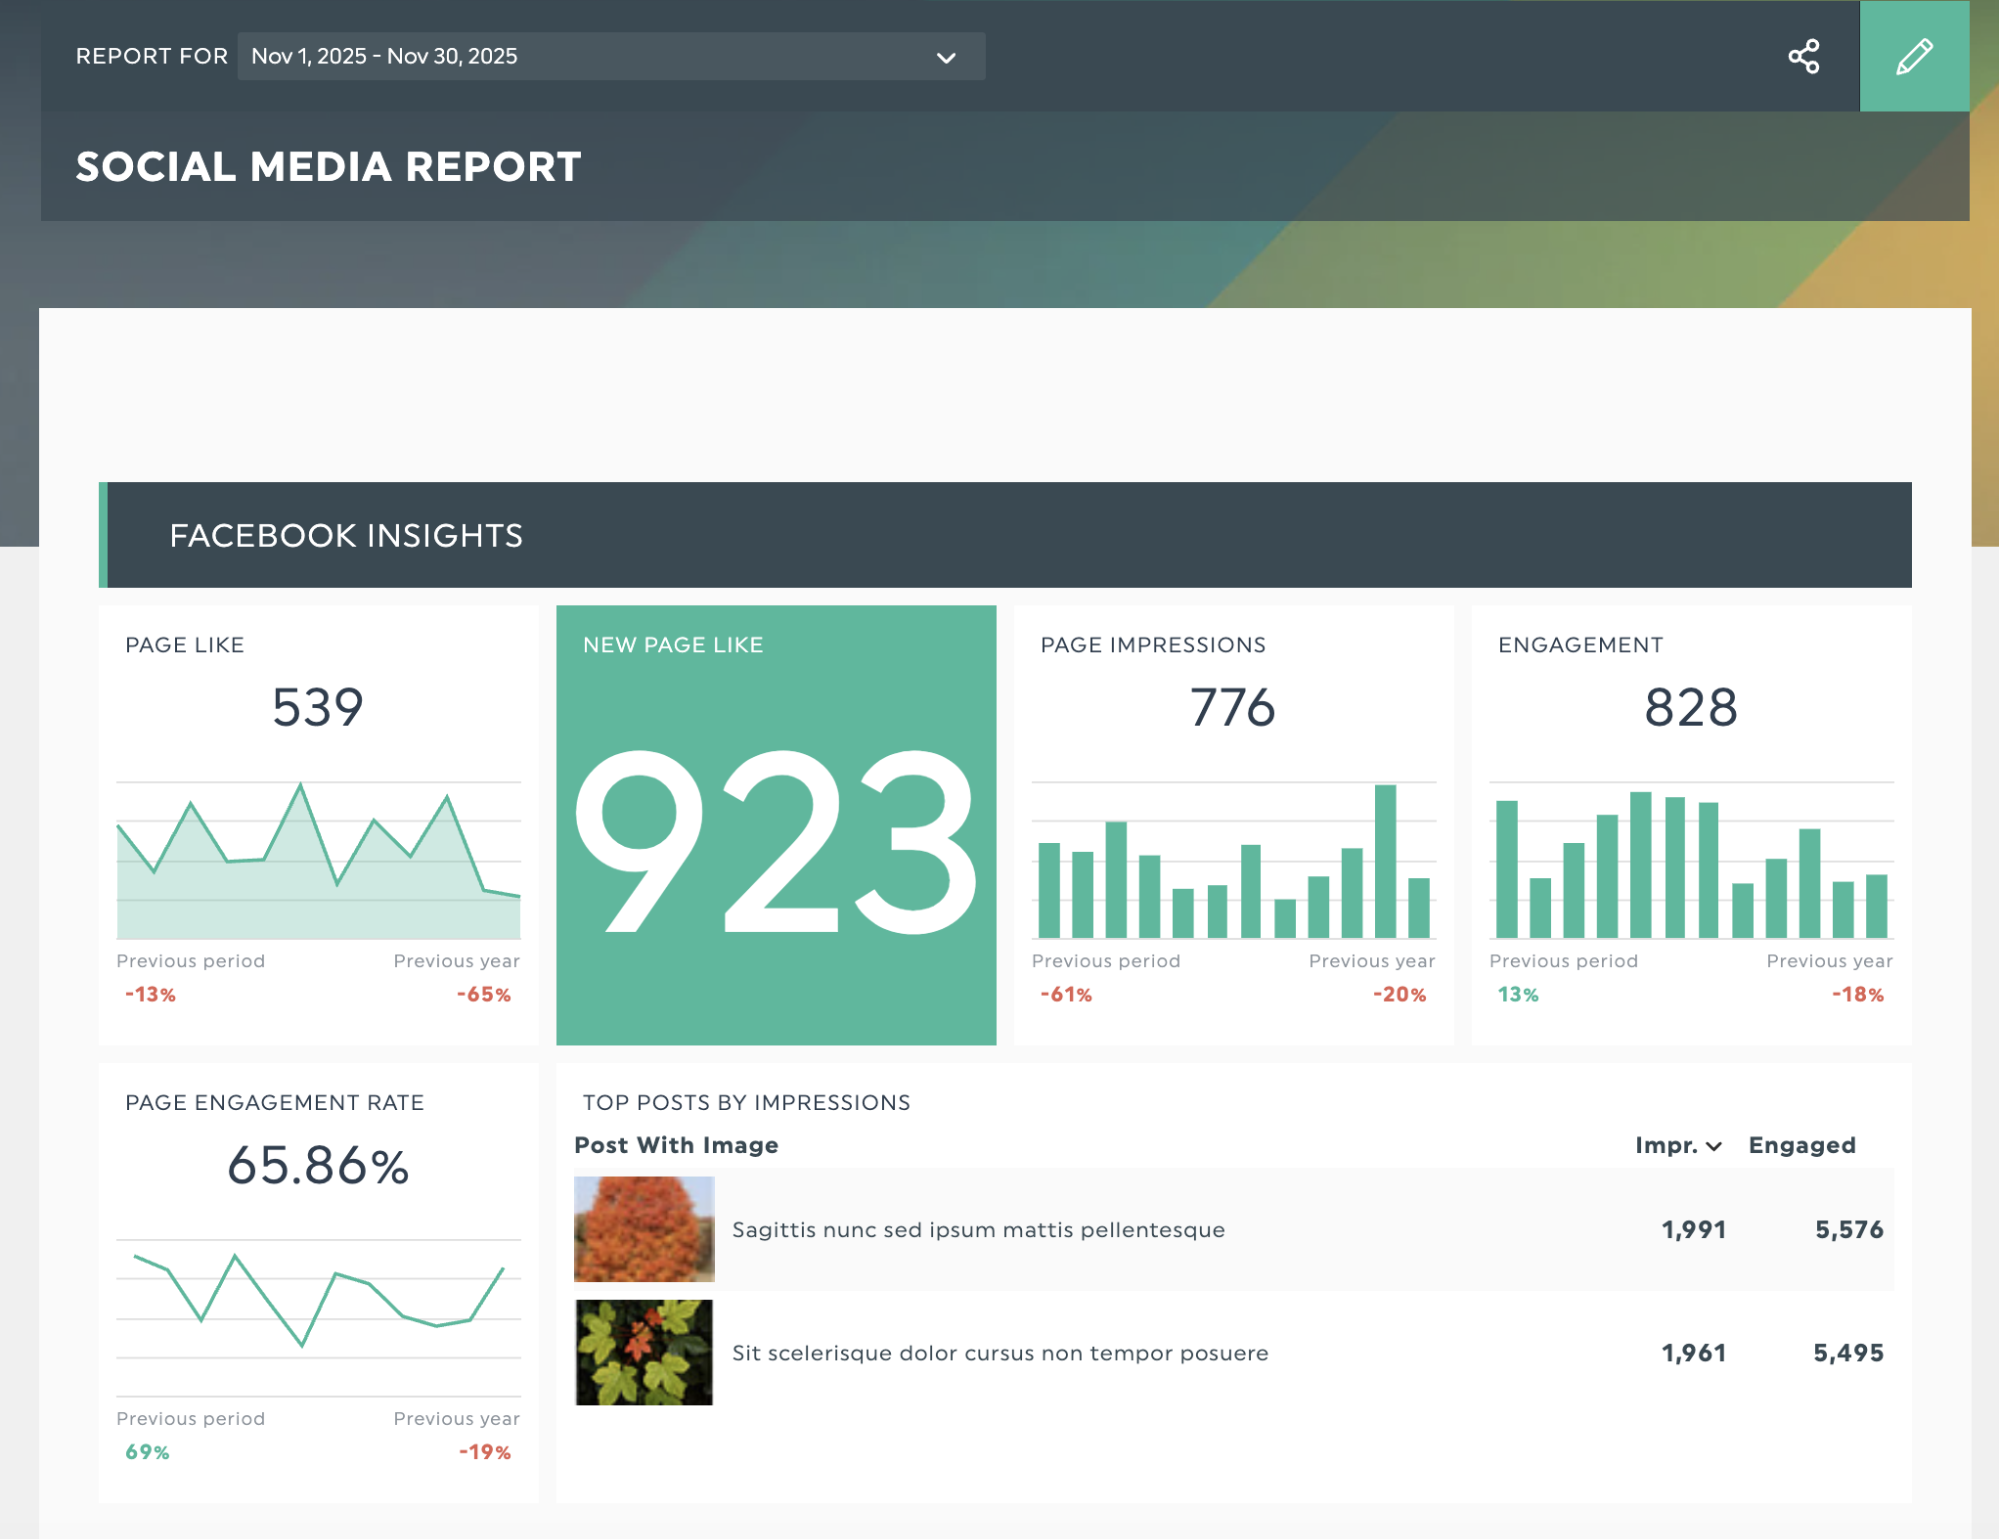Click the green leaves post thumbnail
This screenshot has height=1540, width=1999.
643,1352
